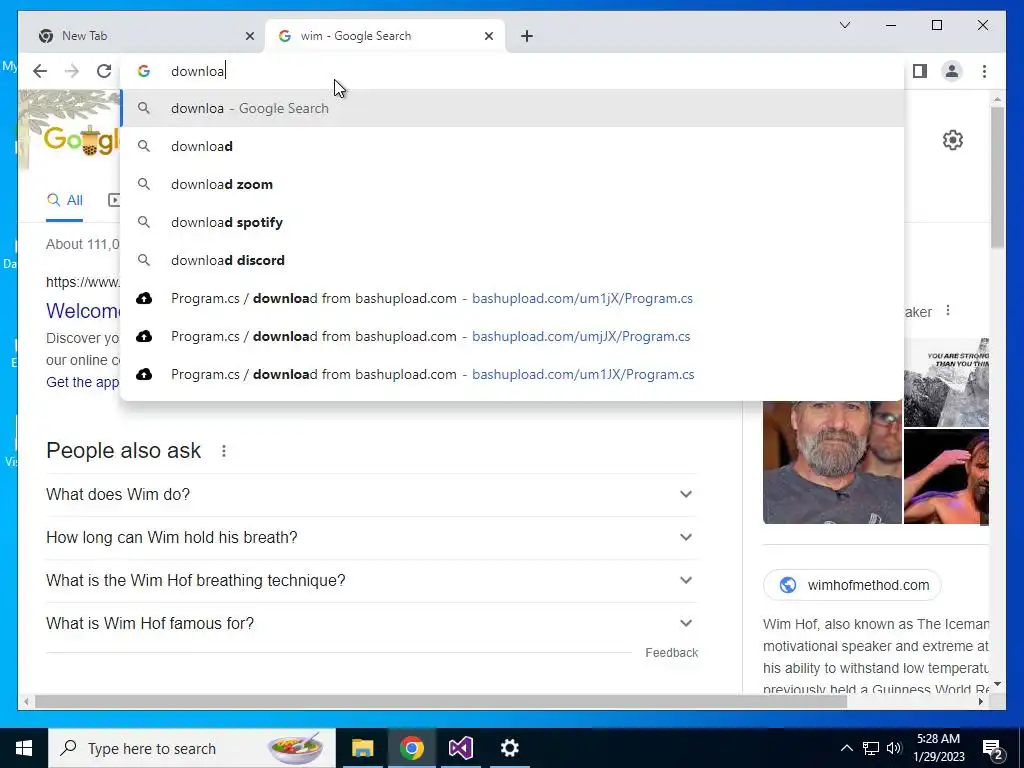Open bashupload.com/um1jX/Program.cs suggestion
The image size is (1024, 768).
tap(513, 298)
